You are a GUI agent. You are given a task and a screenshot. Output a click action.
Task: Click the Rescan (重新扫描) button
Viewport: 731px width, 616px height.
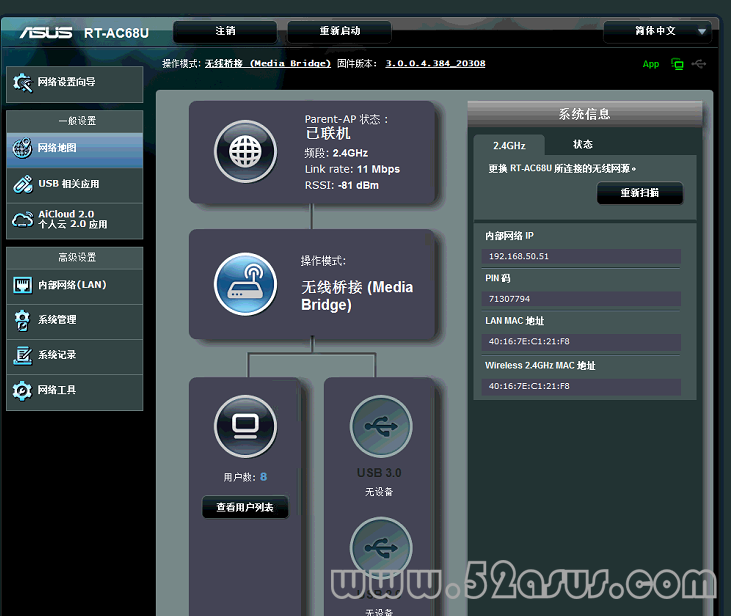(640, 193)
